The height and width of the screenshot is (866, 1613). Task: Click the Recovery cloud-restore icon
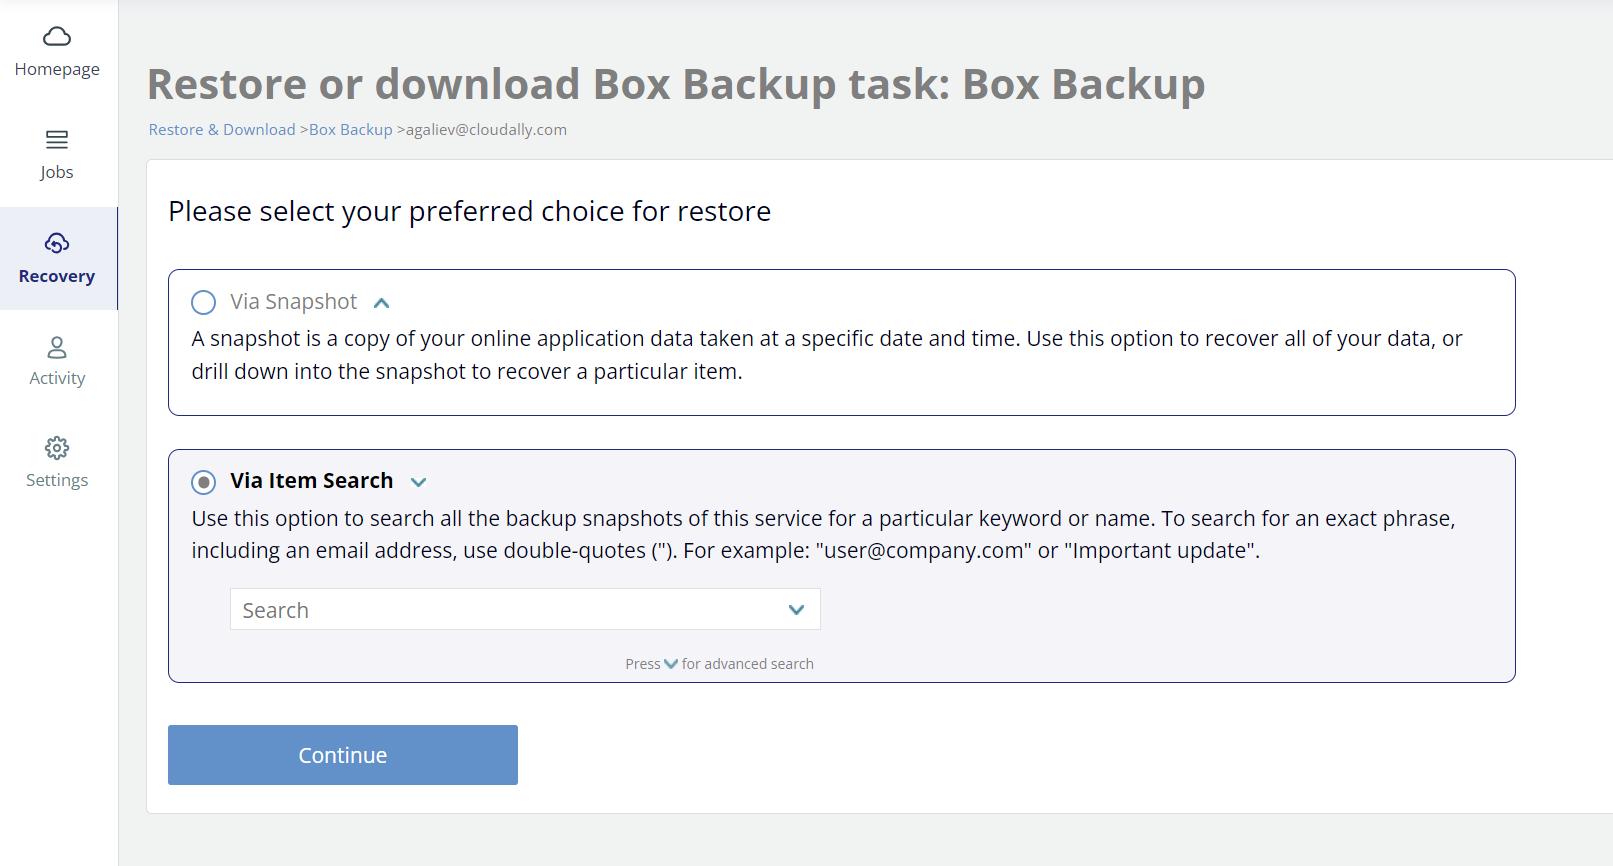57,243
